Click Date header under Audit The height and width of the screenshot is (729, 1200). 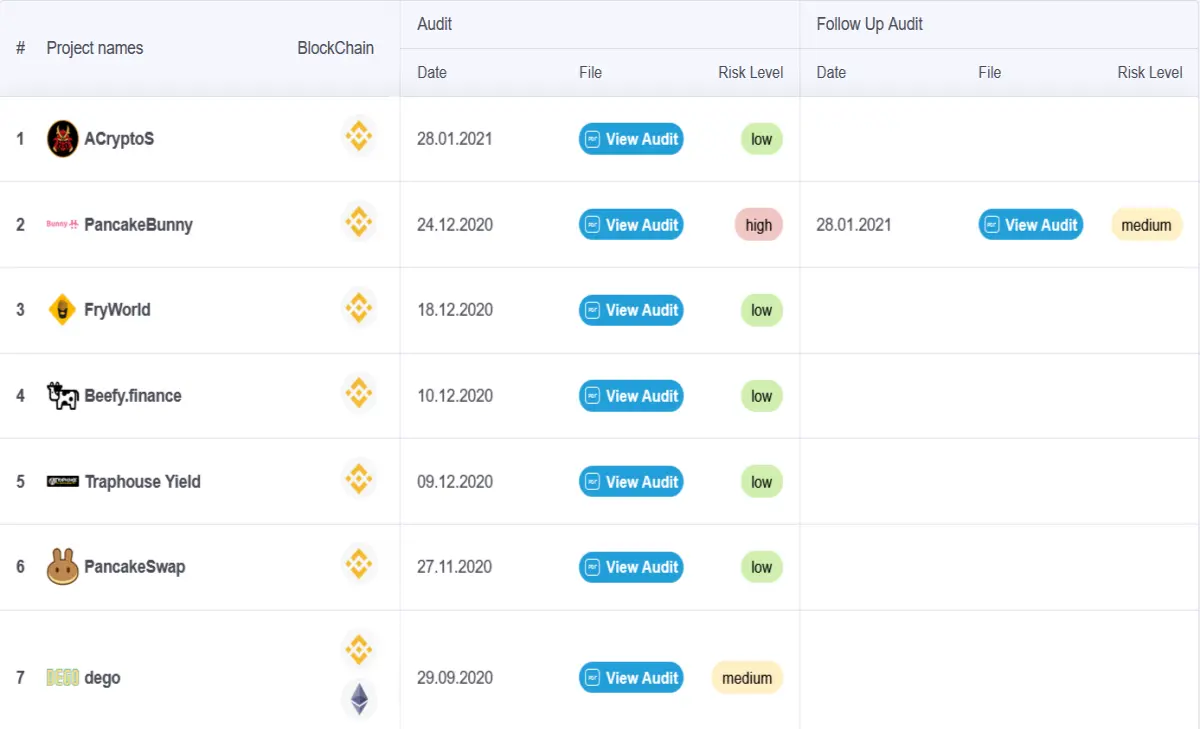coord(432,72)
